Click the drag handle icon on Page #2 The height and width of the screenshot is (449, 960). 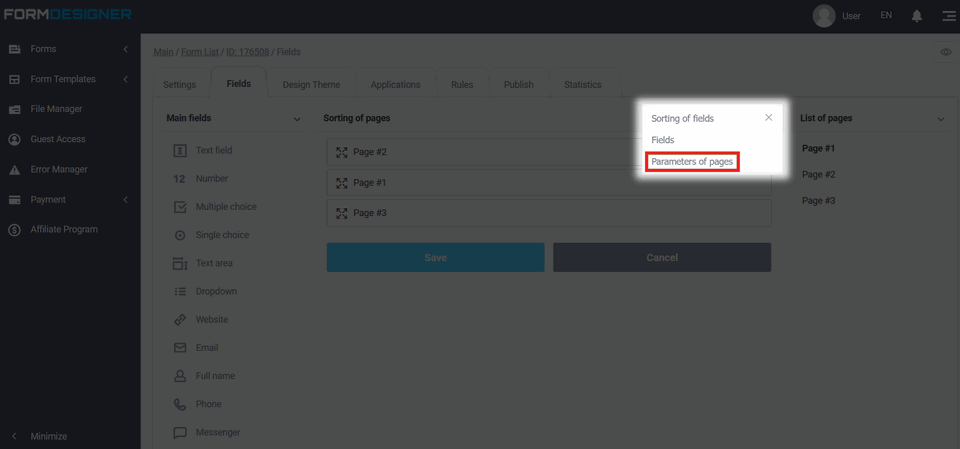click(342, 153)
